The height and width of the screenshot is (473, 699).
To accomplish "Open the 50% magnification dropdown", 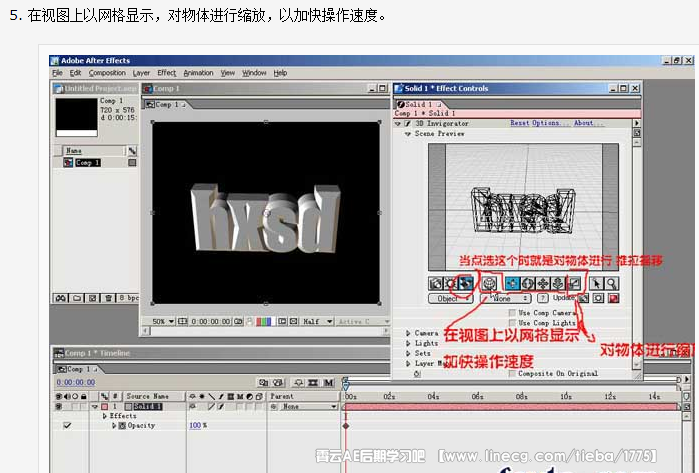I will pos(163,321).
